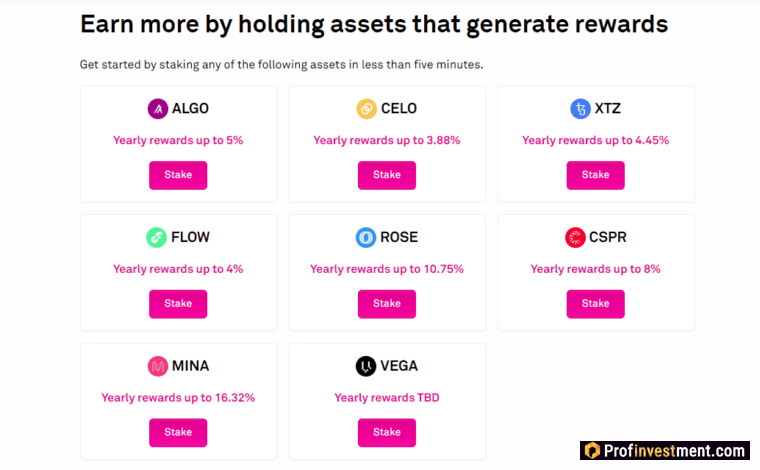Click the ROSE coin icon
760x470 pixels.
(366, 238)
